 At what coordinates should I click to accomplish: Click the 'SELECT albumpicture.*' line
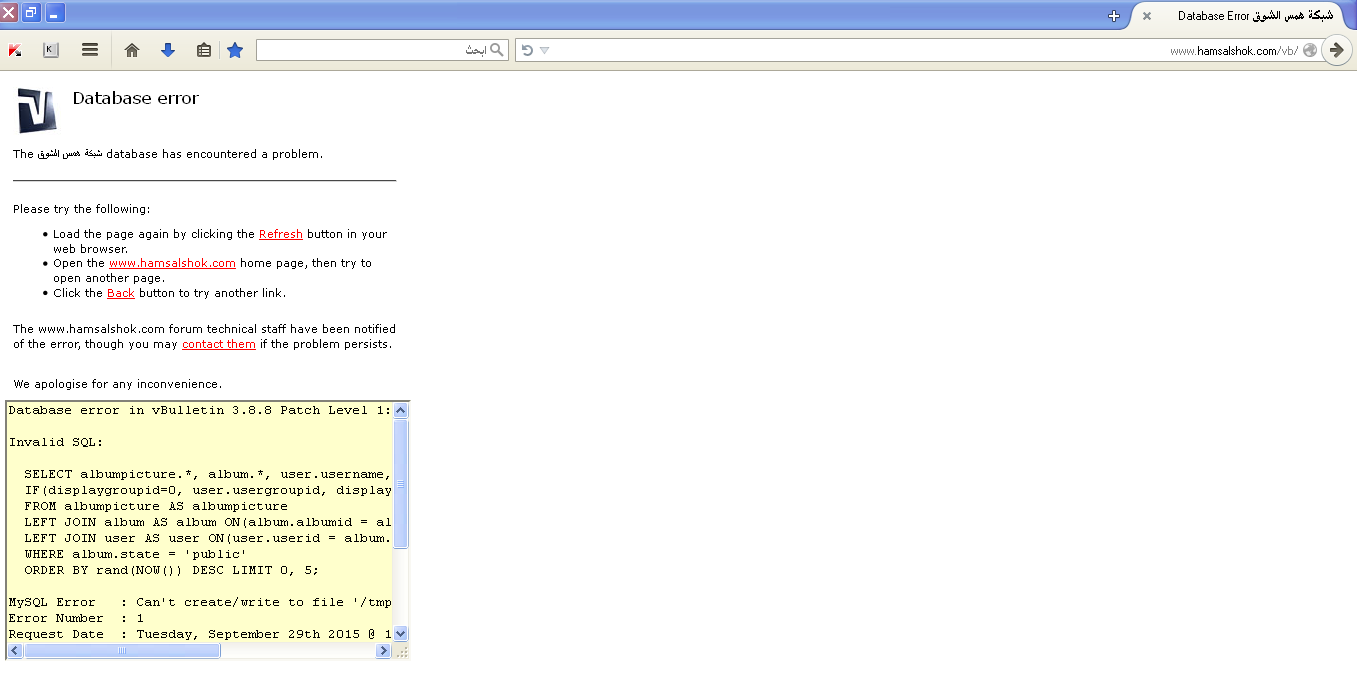pyautogui.click(x=208, y=474)
